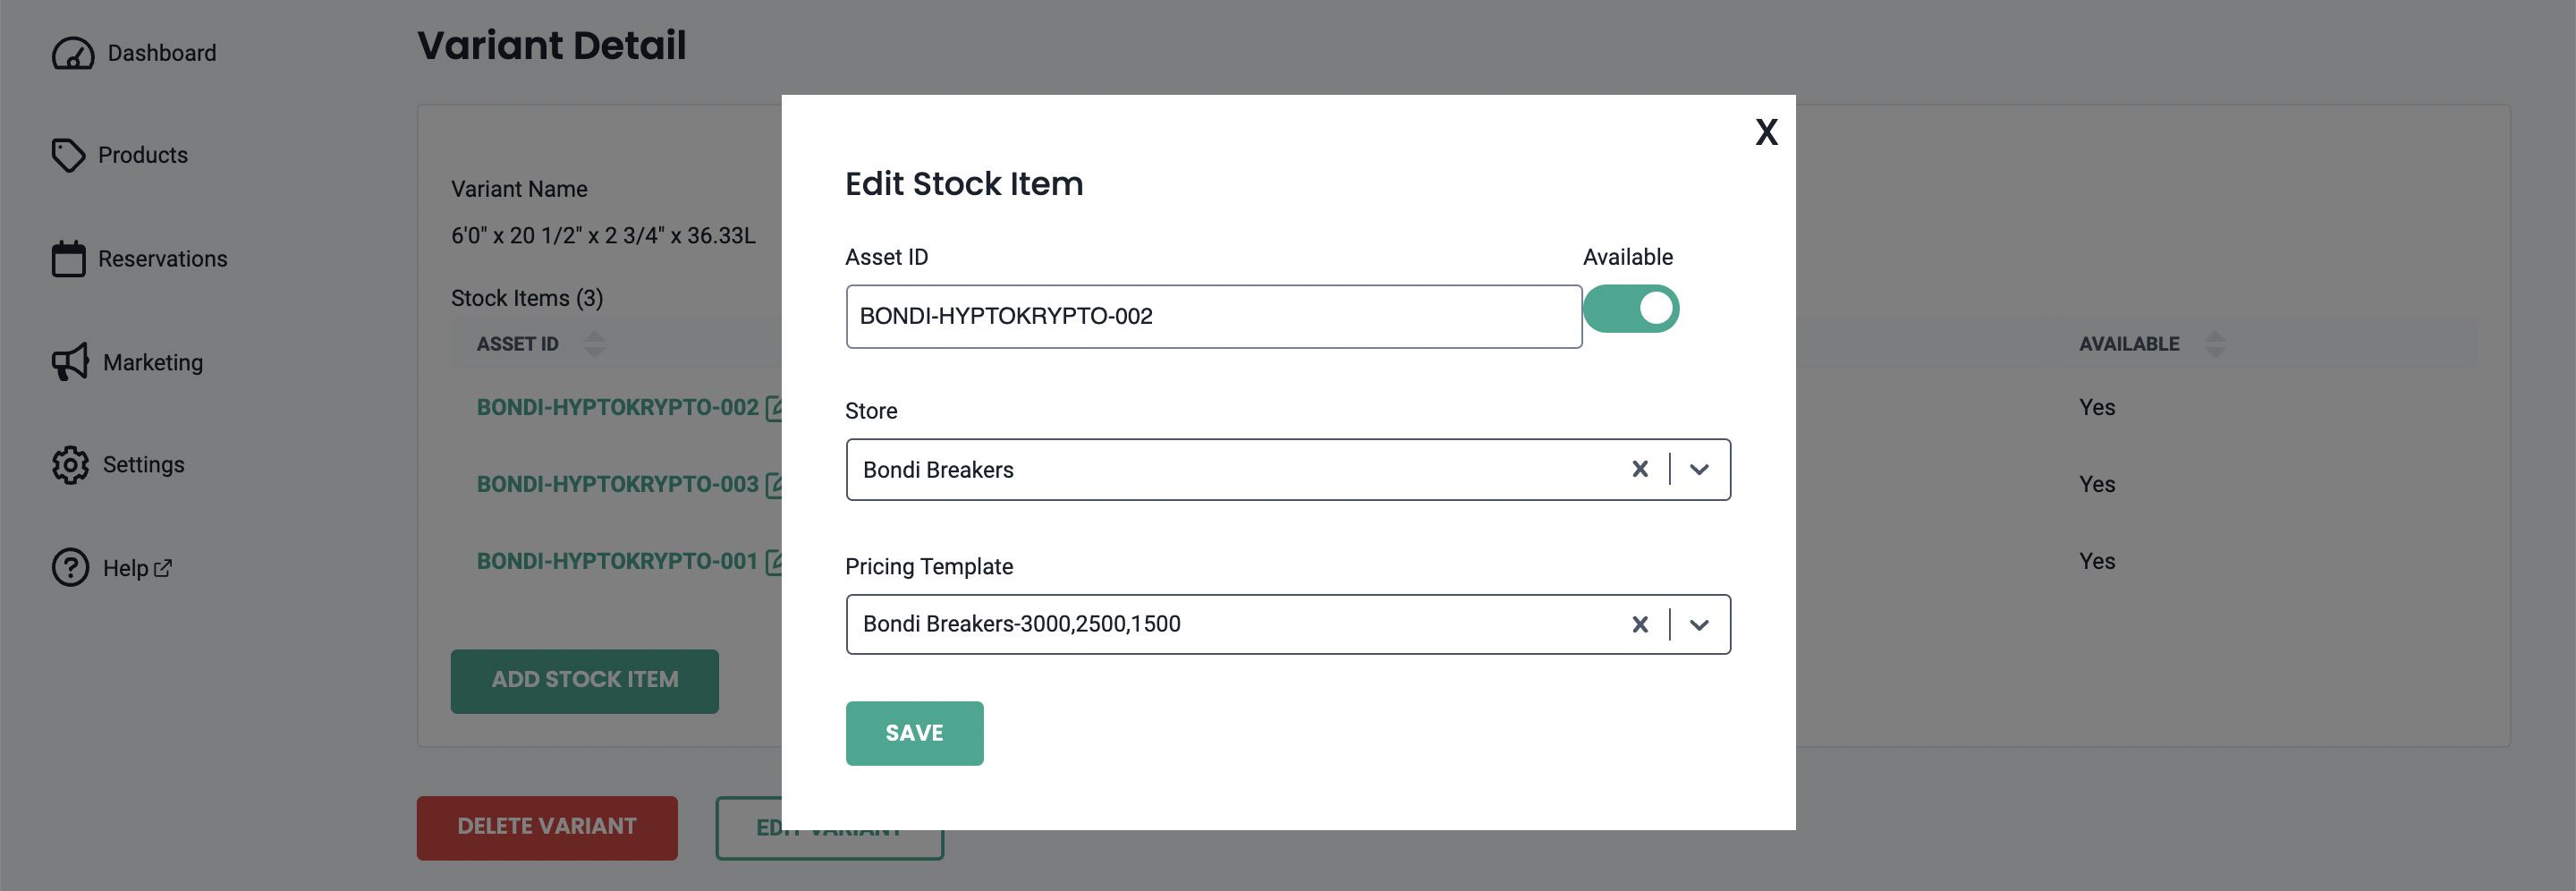Click into the Asset ID text field

click(1212, 317)
